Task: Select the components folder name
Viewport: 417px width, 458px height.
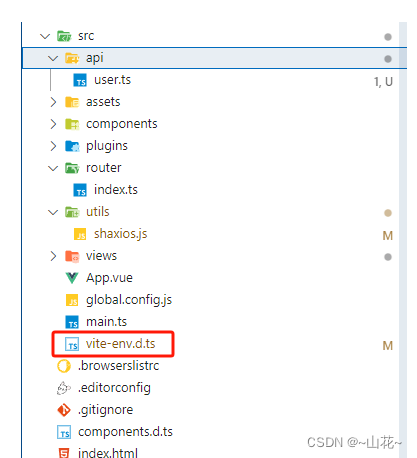Action: pyautogui.click(x=122, y=124)
